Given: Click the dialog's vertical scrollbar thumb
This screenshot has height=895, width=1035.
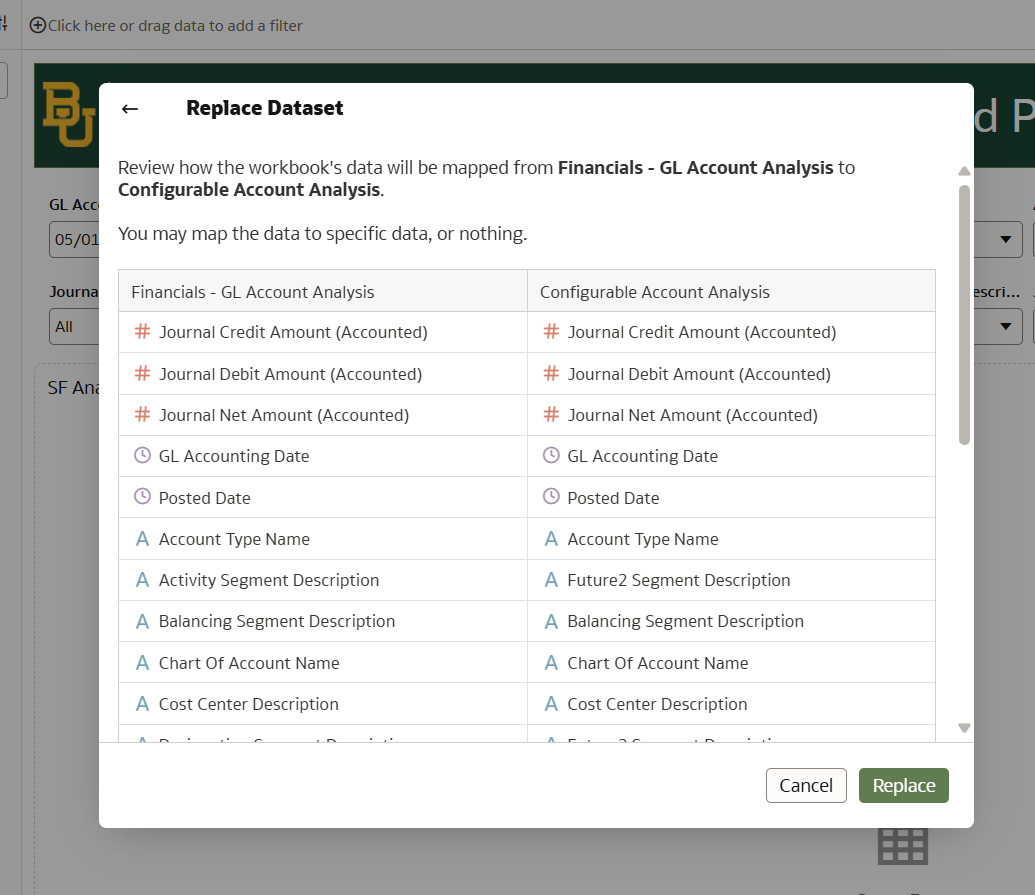Looking at the screenshot, I should pos(964,315).
